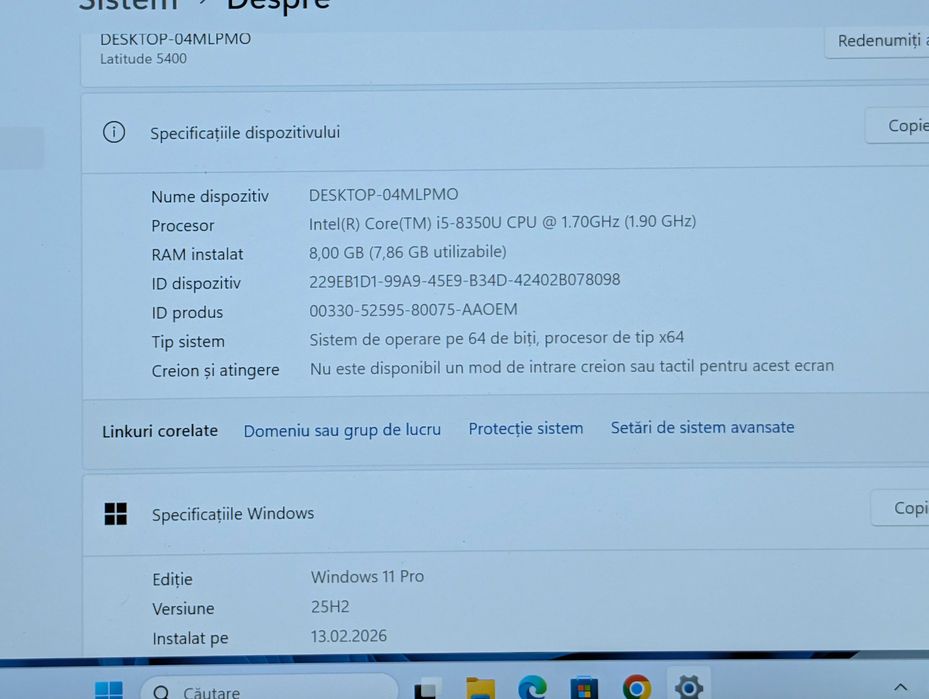Select the 25H2 version value
This screenshot has height=699, width=929.
330,607
